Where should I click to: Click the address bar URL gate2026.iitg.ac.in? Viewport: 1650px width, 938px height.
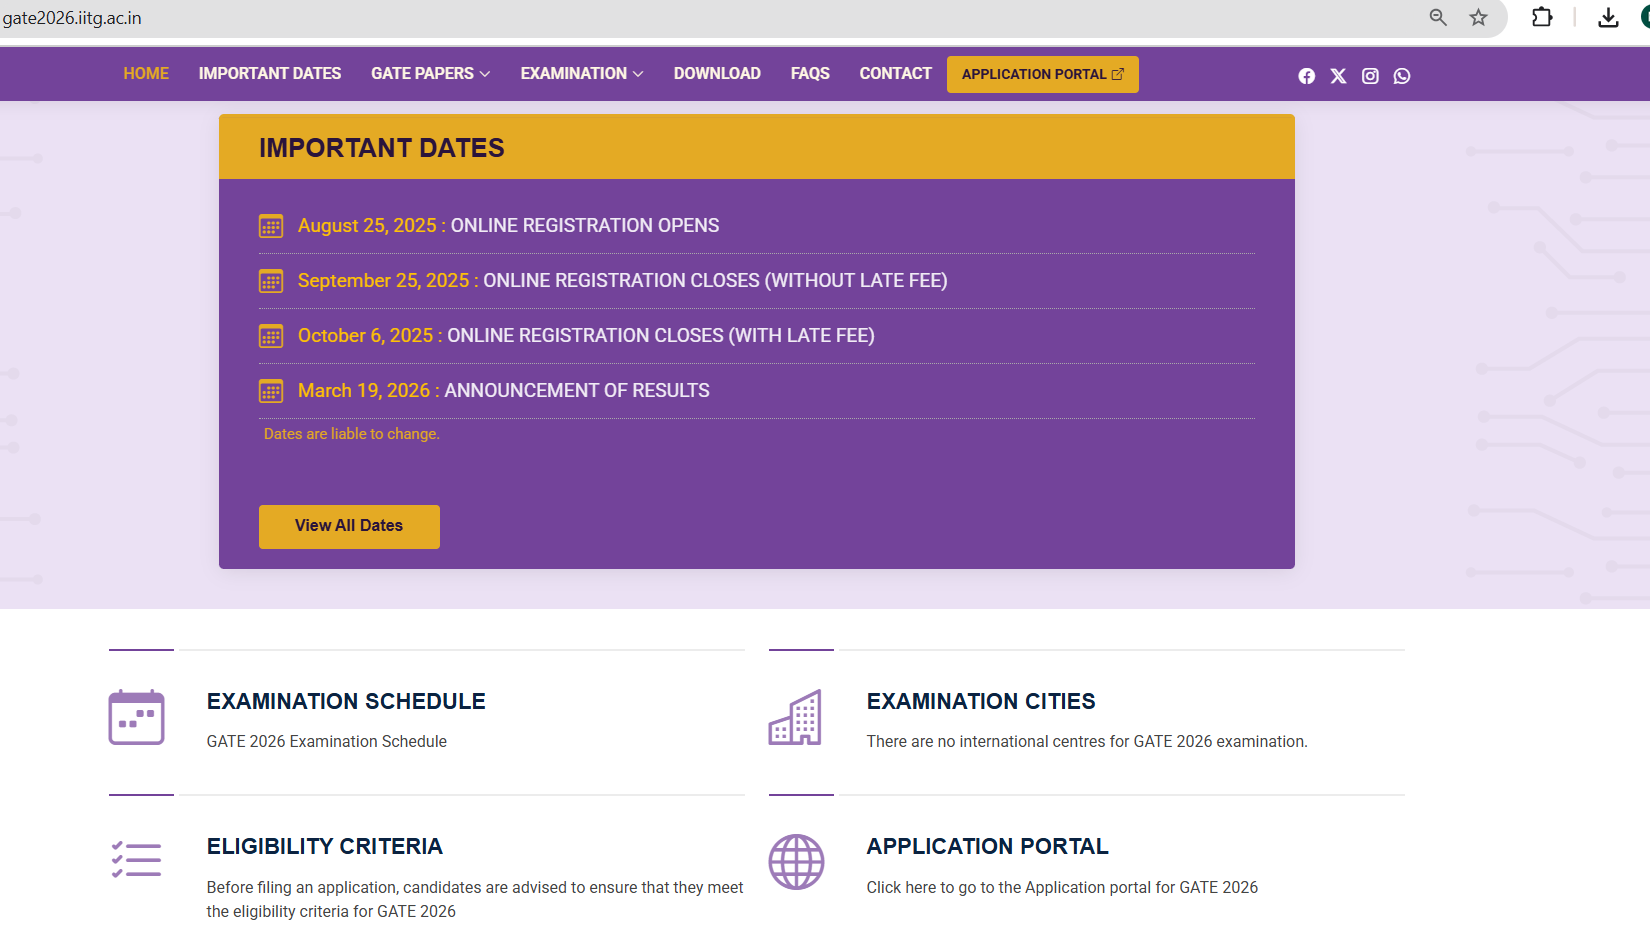pos(72,18)
